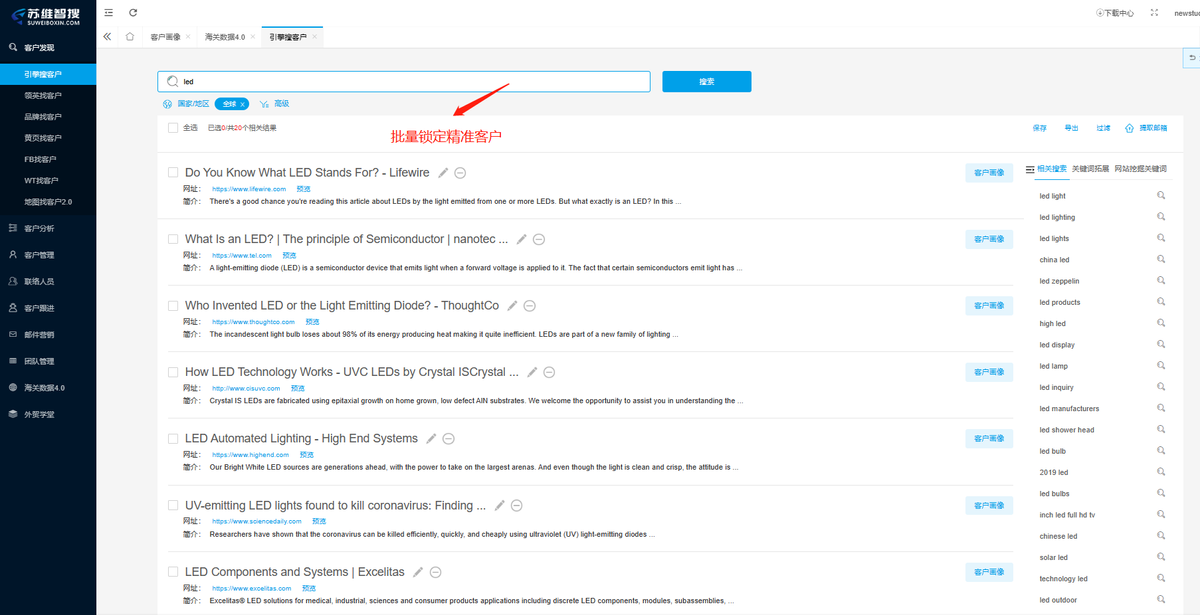Switch to the 海关数据4.0 tab
Viewport: 1200px width, 615px height.
pos(224,37)
